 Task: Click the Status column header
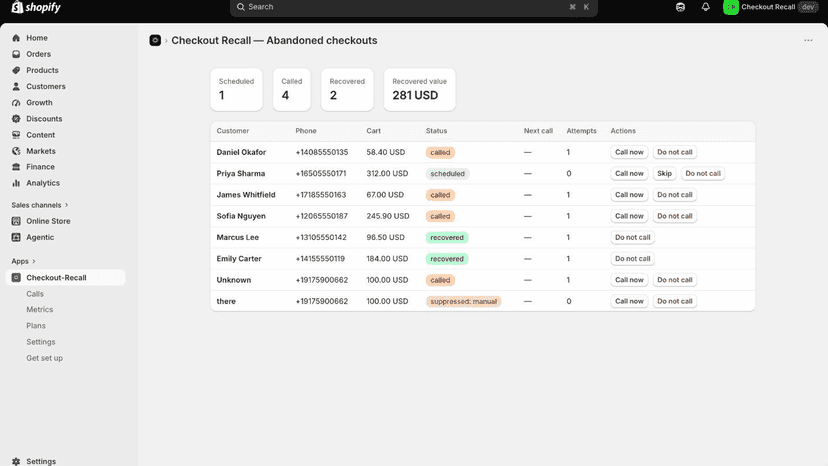click(x=436, y=131)
